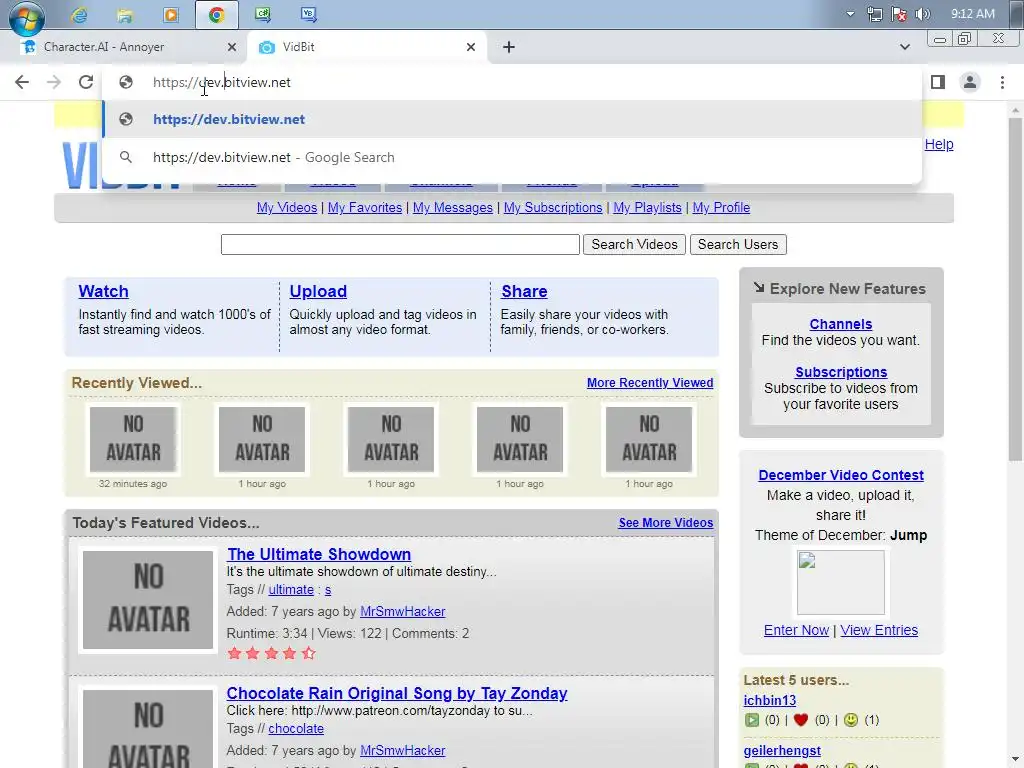This screenshot has height=768, width=1024.
Task: Open the Windows Start orb
Action: (27, 16)
